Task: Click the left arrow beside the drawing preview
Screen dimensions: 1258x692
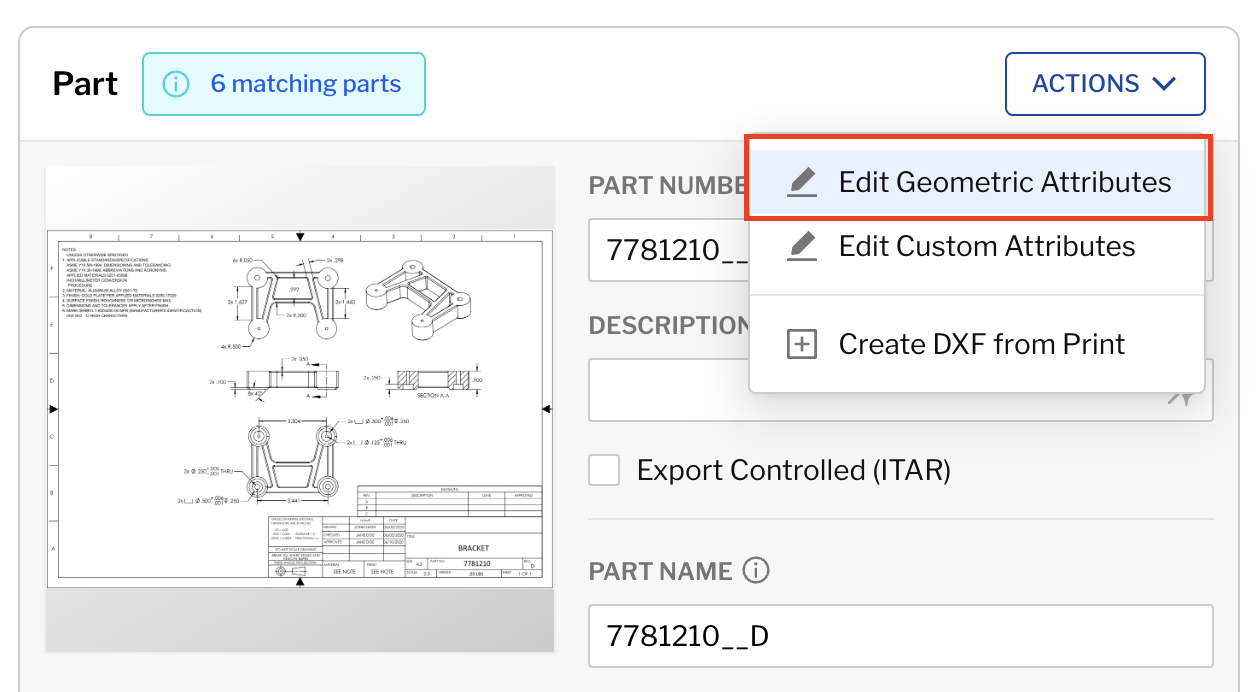Action: click(53, 409)
